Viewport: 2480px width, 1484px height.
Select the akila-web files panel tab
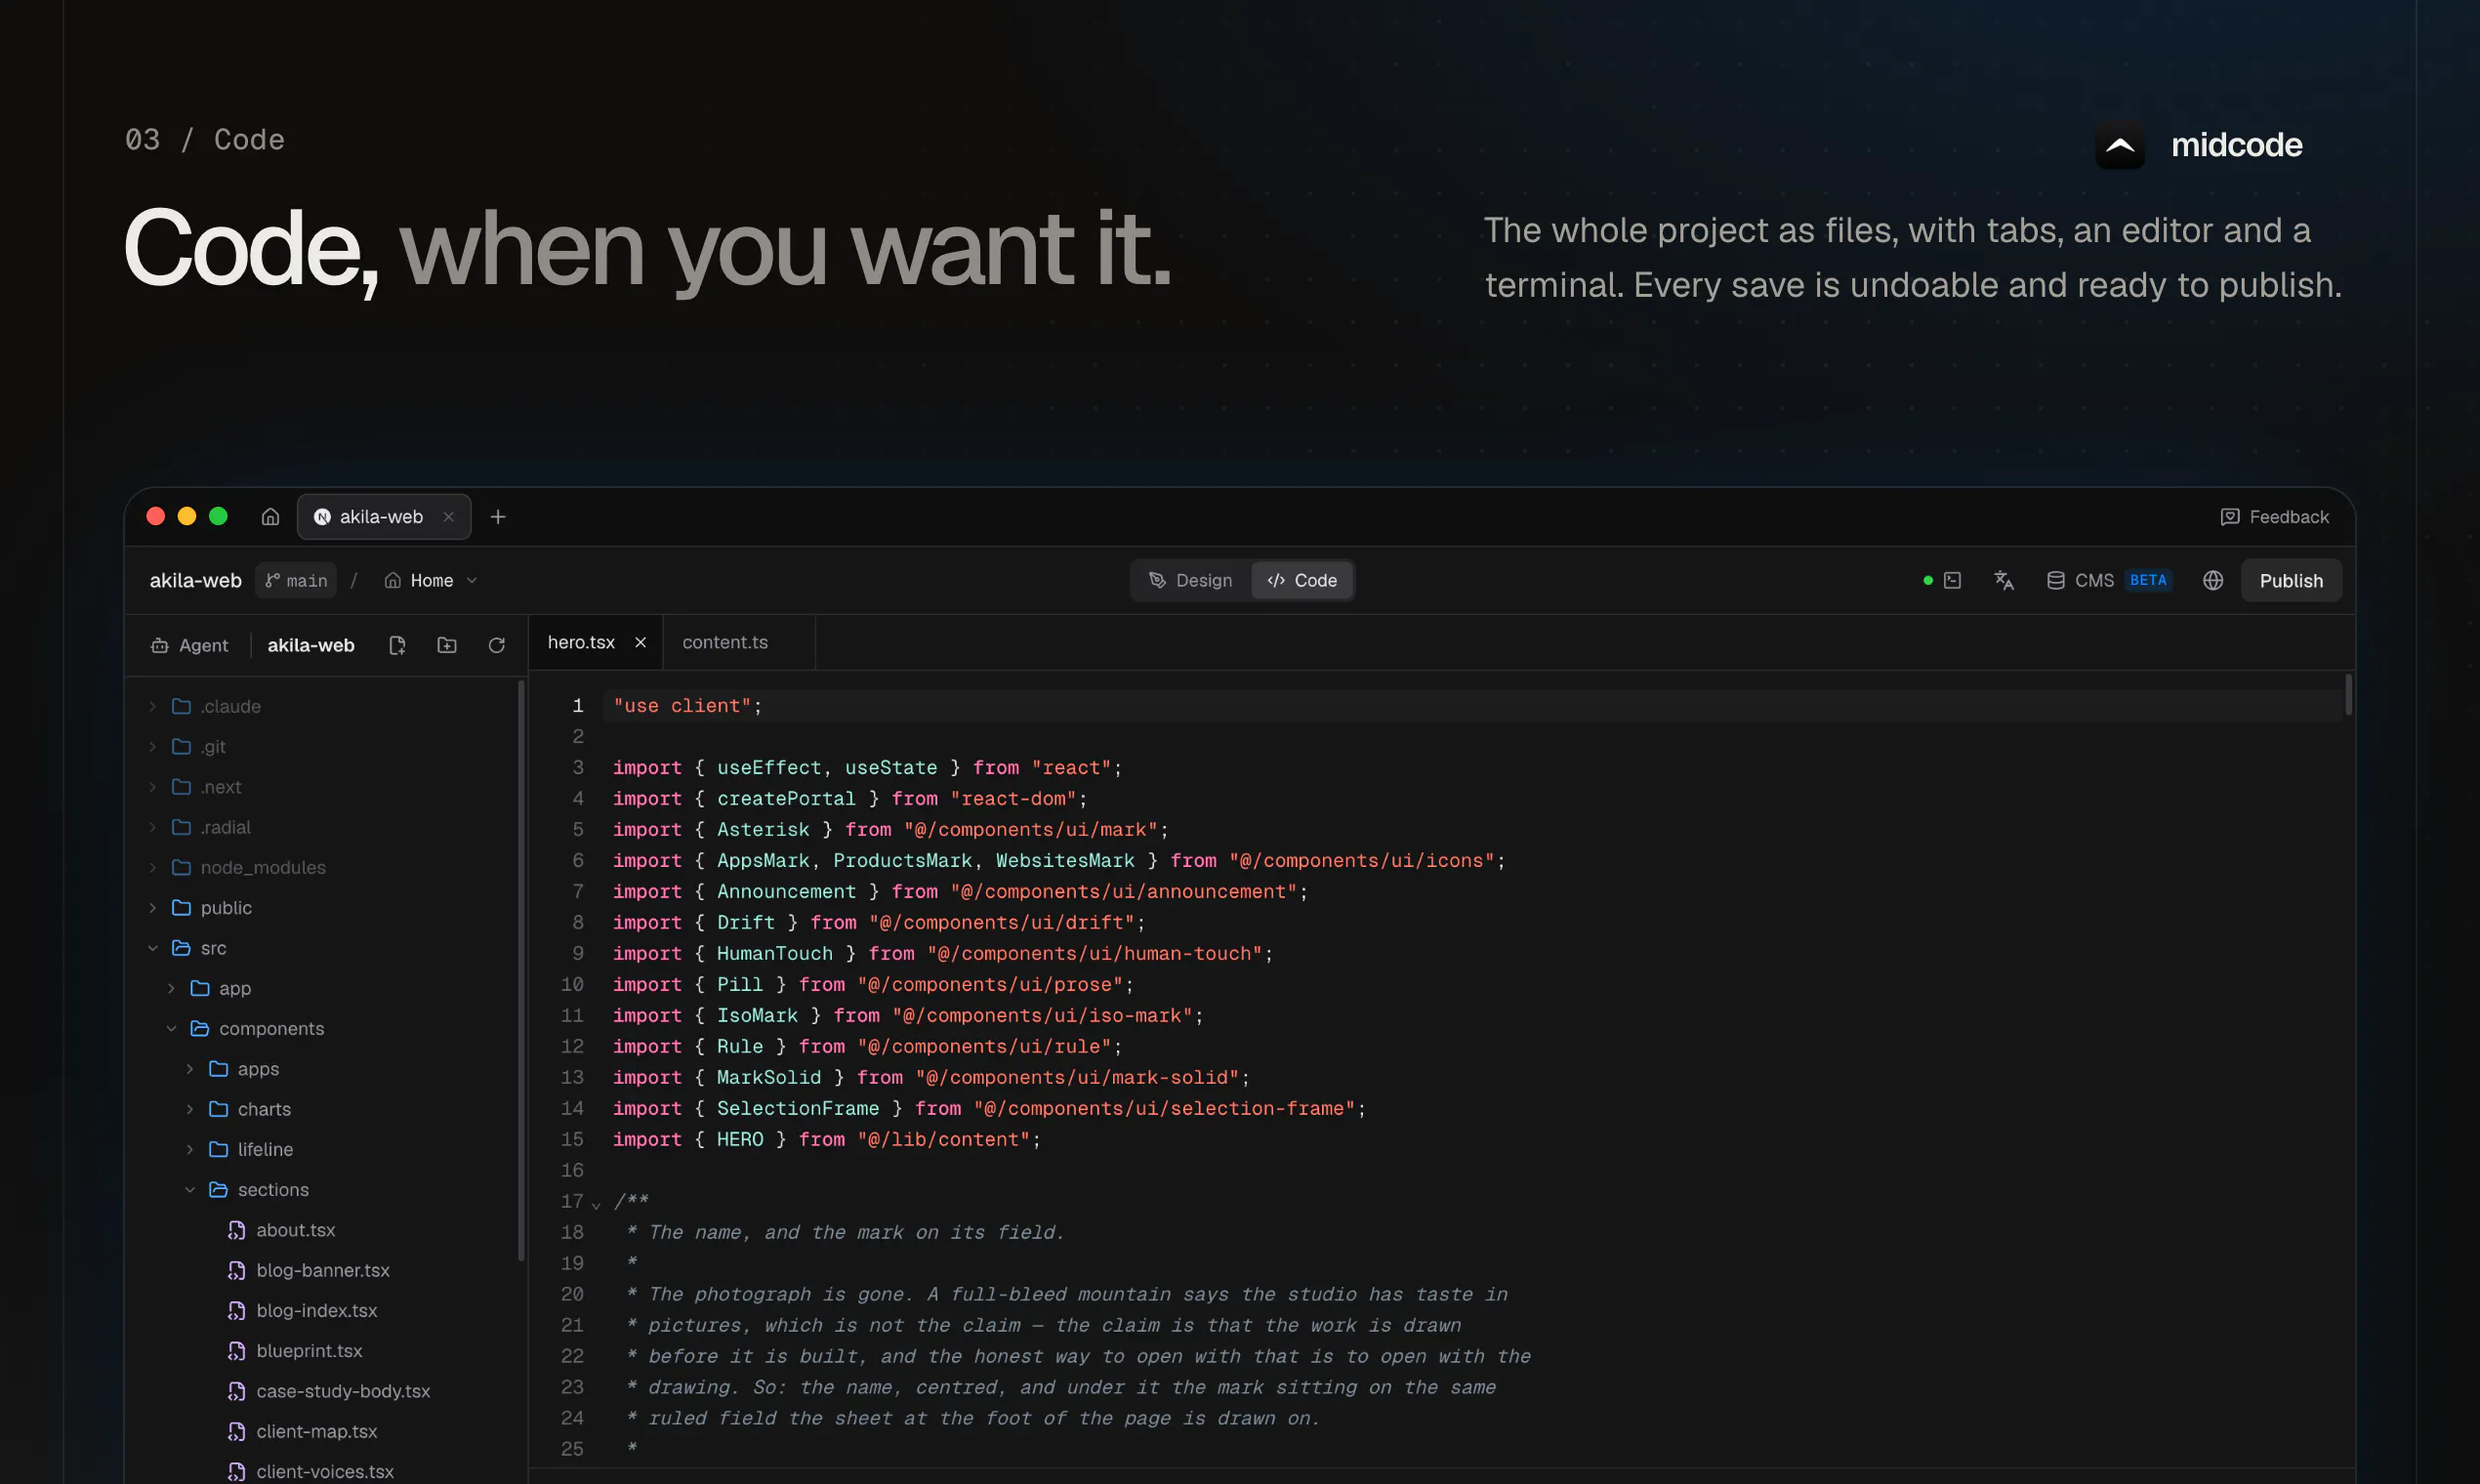coord(311,646)
